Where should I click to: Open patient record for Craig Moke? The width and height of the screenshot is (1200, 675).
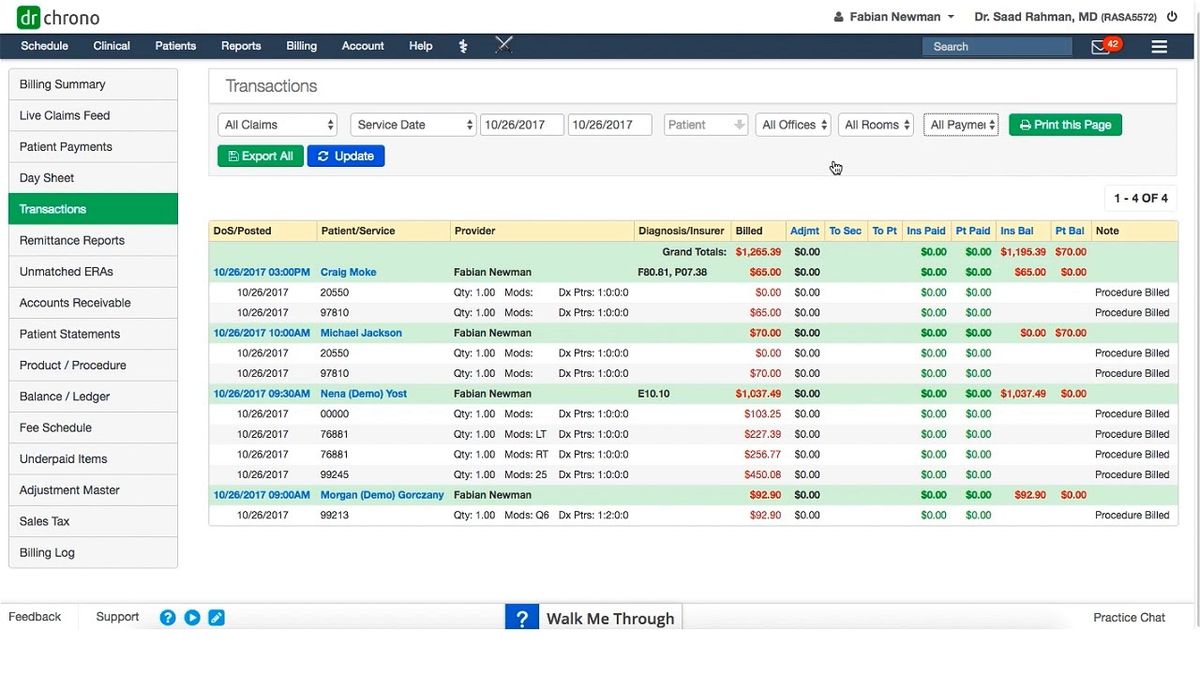click(x=348, y=271)
